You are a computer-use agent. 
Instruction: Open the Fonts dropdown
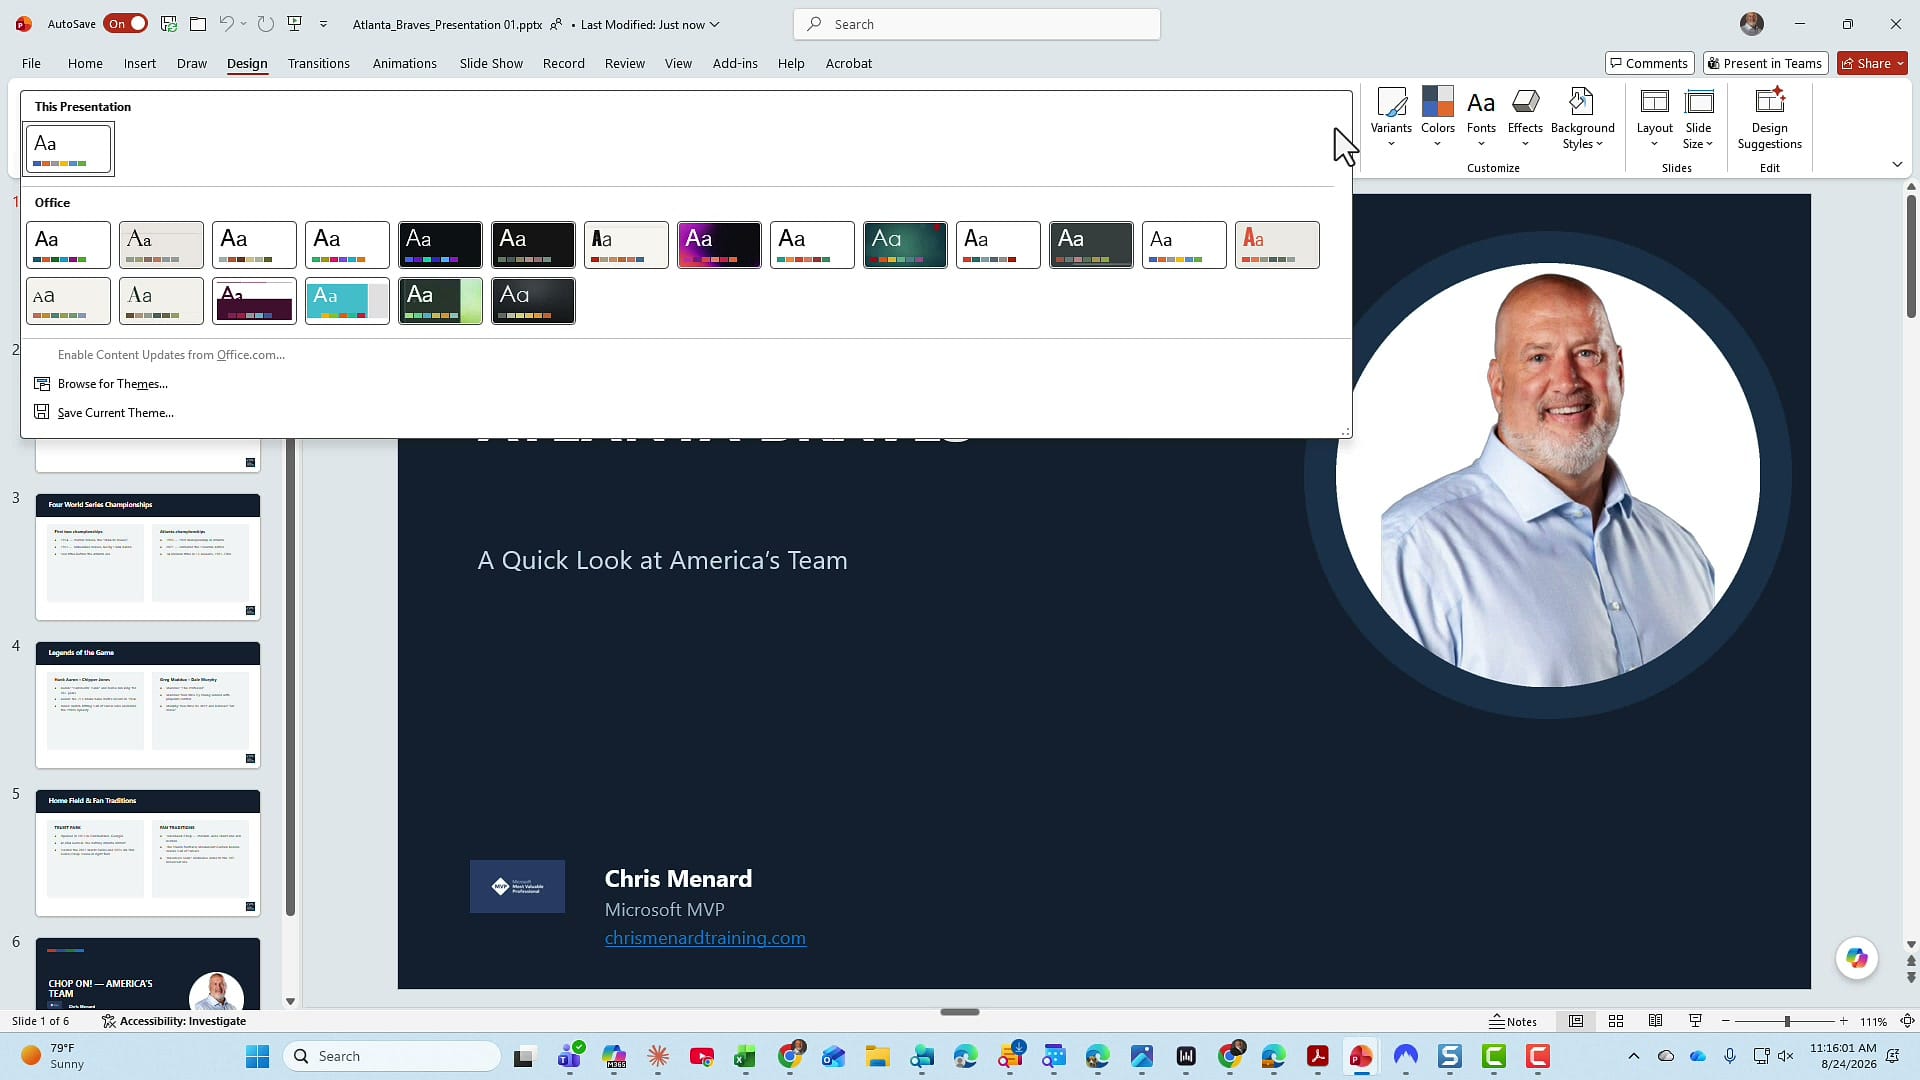point(1481,118)
